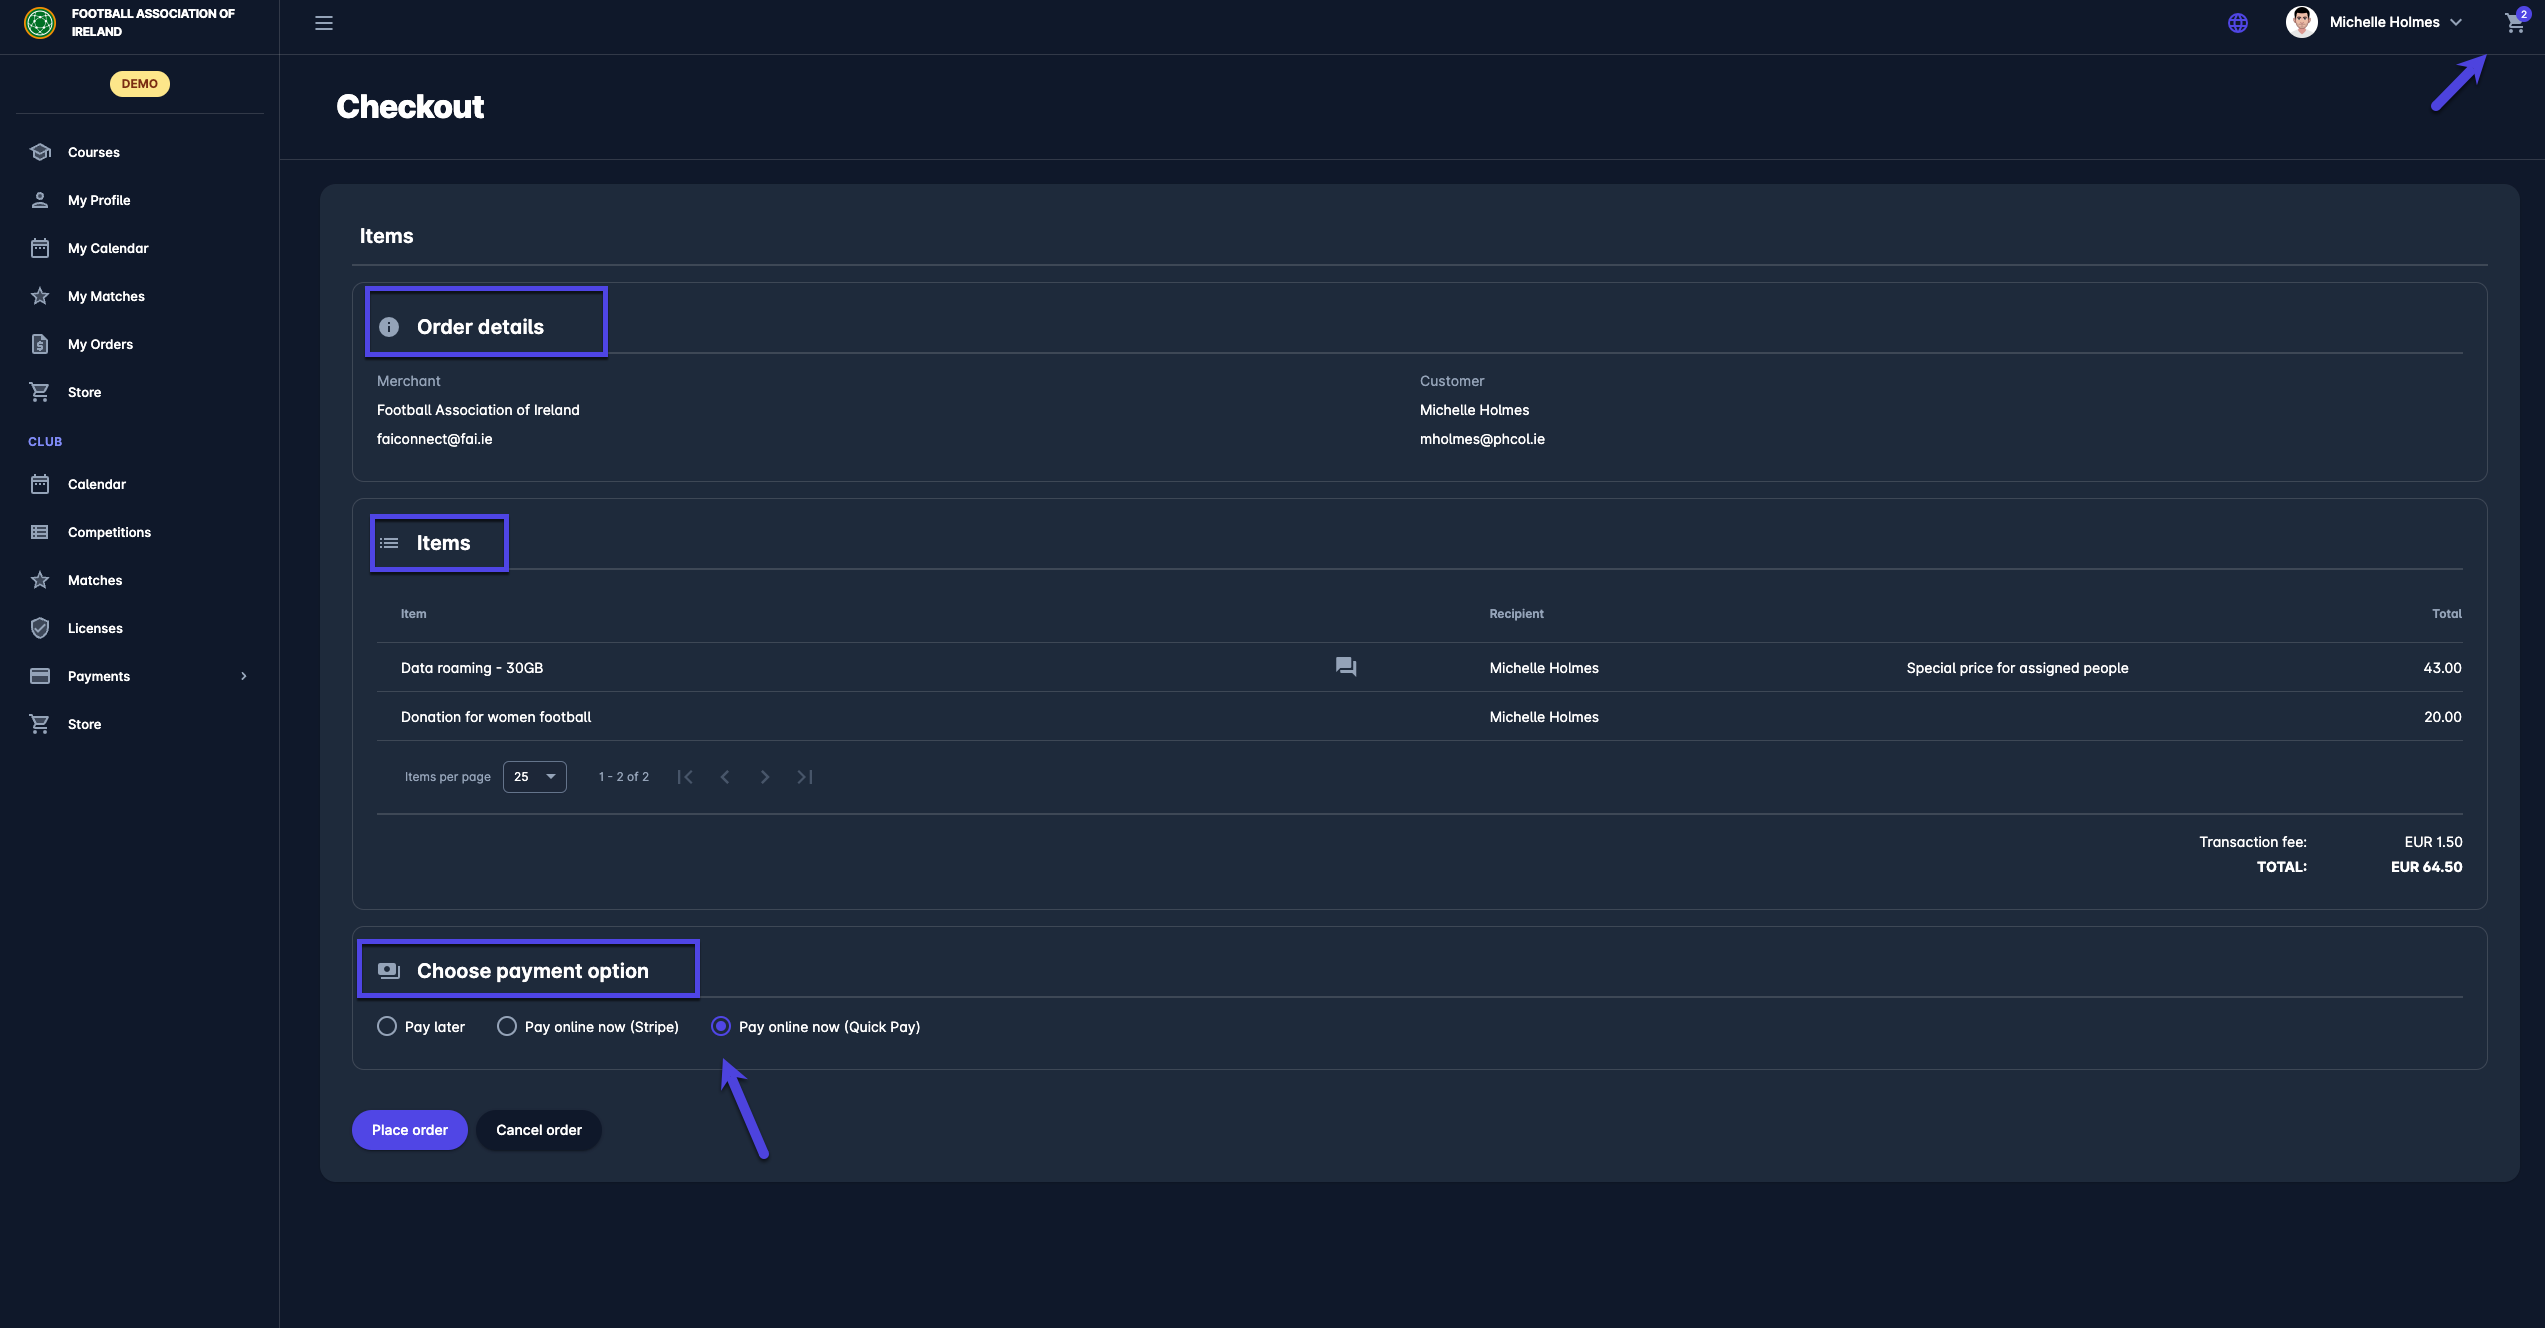Open the shopping cart icon in header
Viewport: 2545px width, 1328px height.
2514,22
